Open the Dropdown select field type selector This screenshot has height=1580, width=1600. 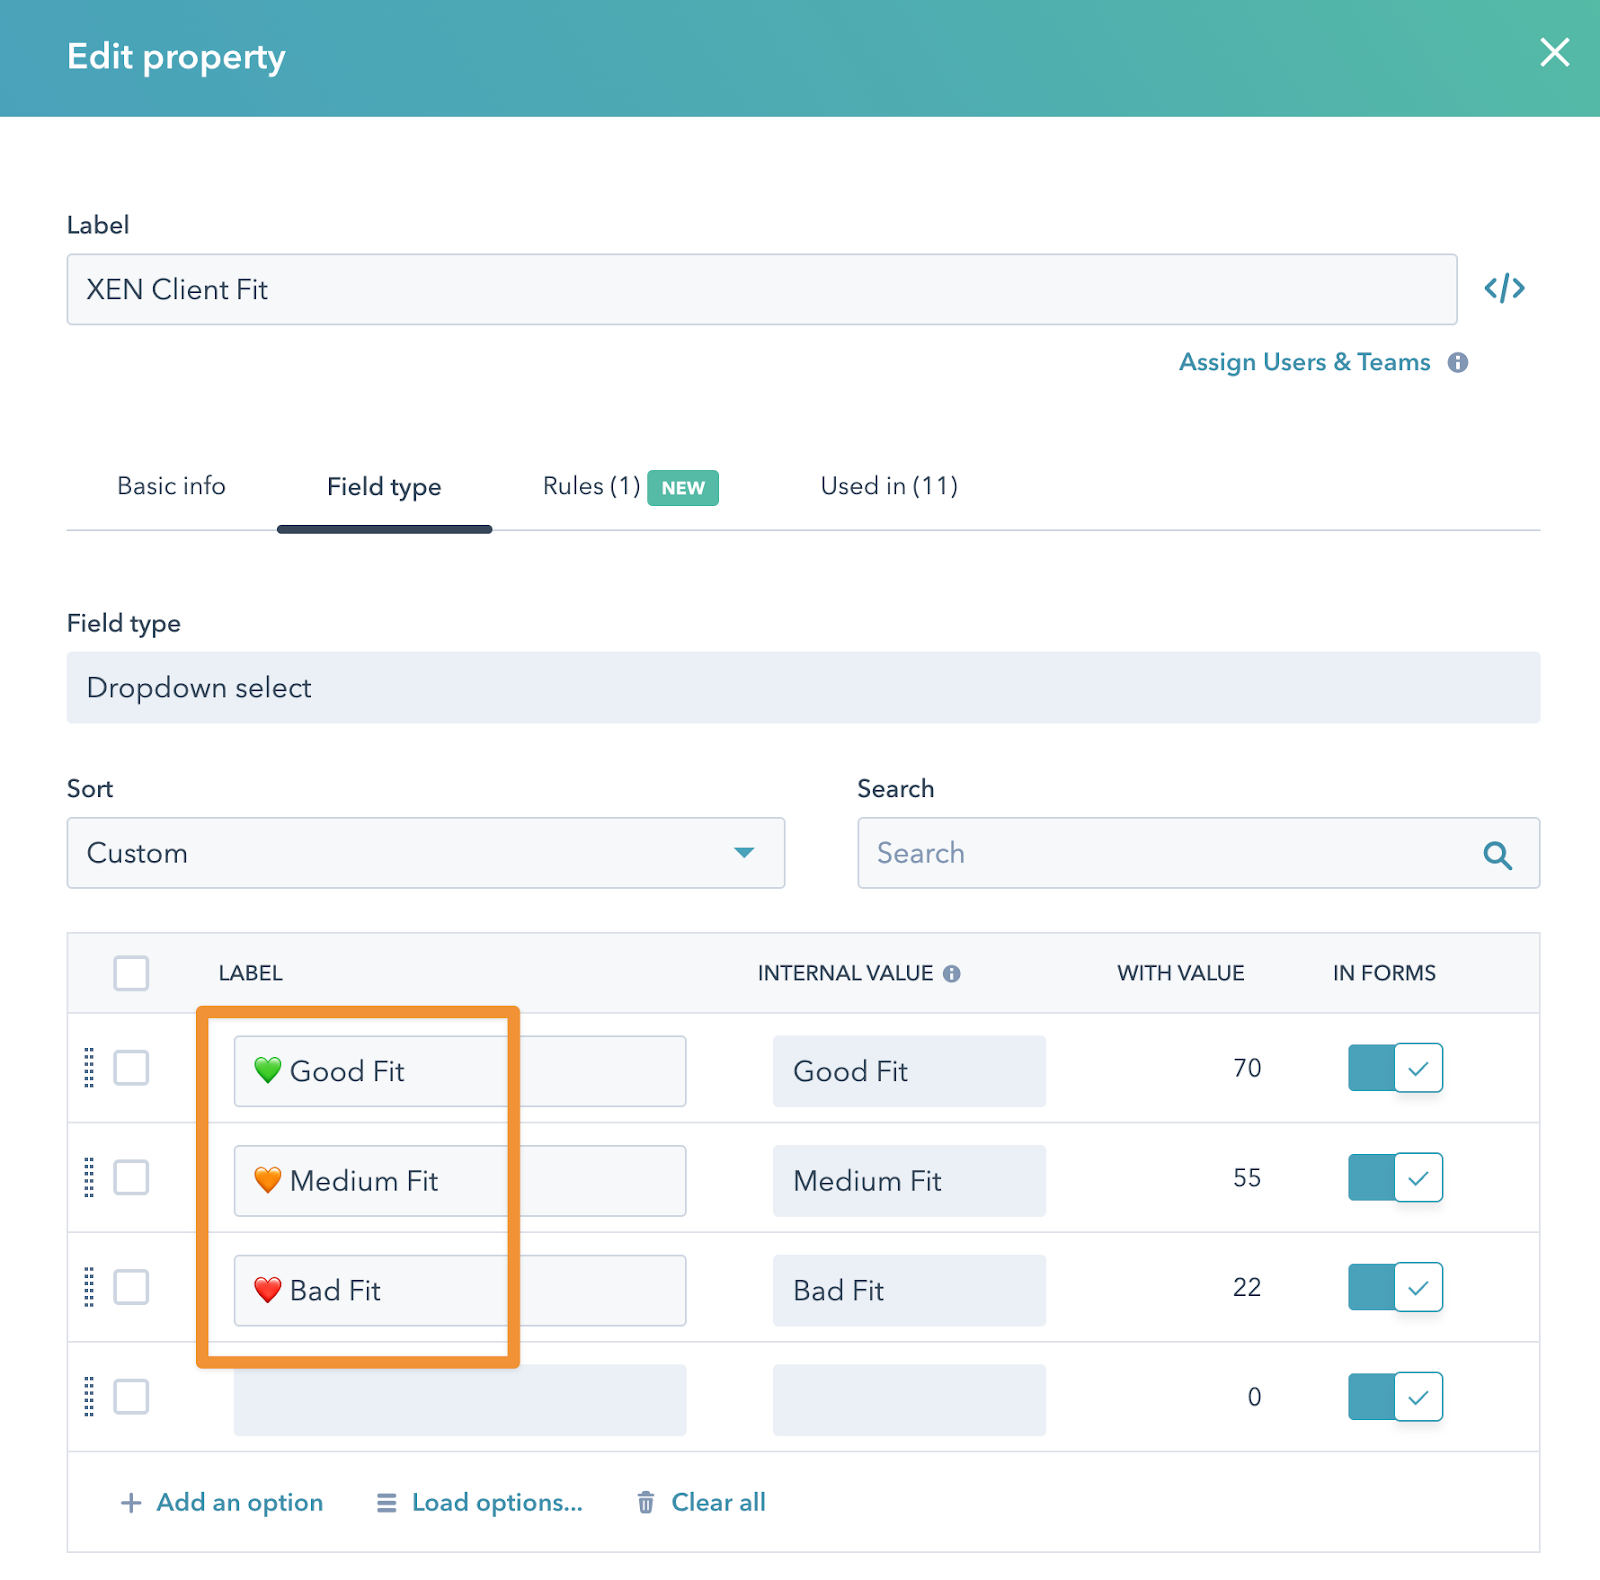(802, 688)
